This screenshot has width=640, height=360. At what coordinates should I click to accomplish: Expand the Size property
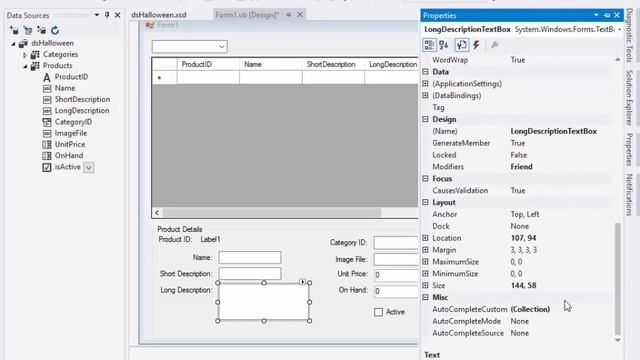tap(425, 285)
